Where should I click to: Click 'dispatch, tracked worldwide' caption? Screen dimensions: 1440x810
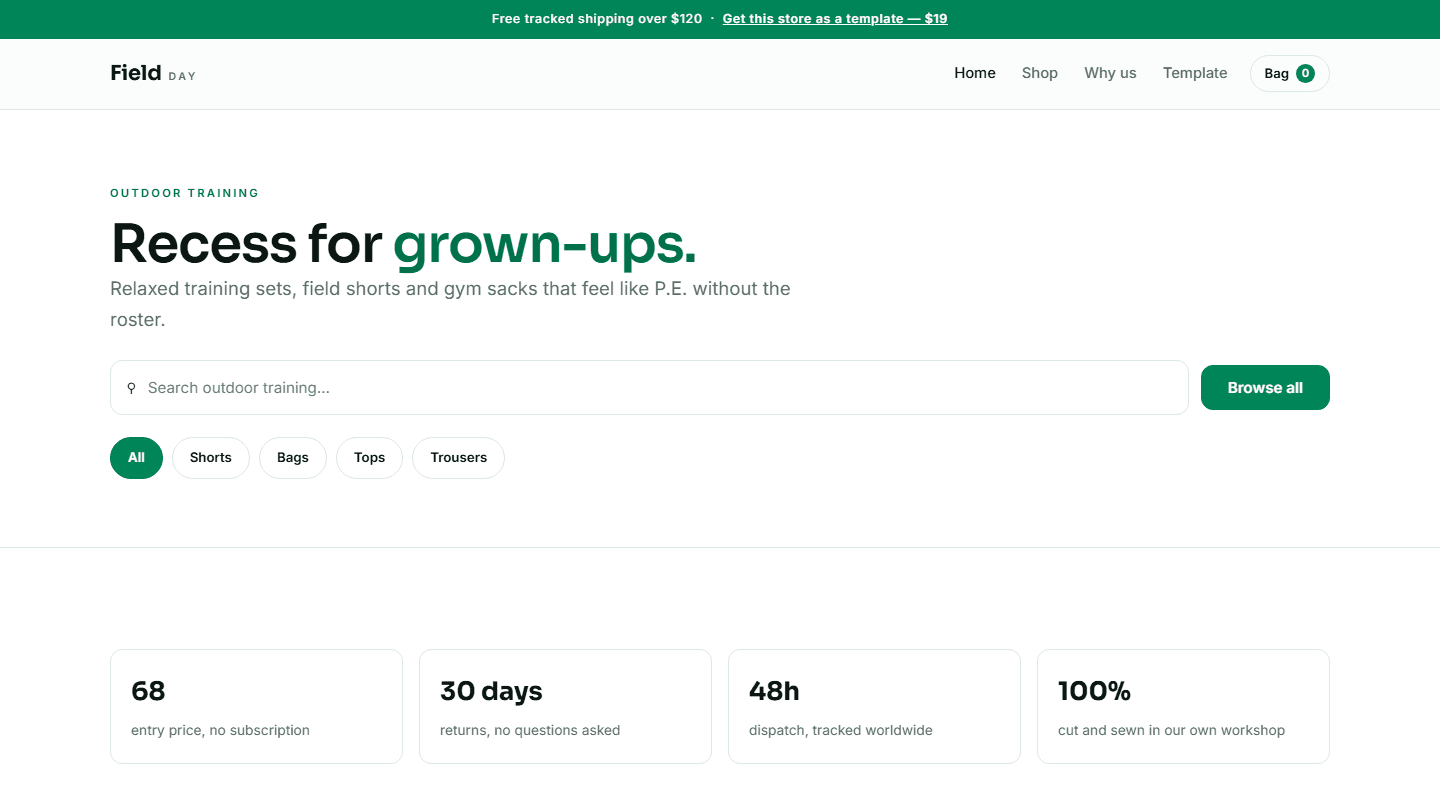841,730
